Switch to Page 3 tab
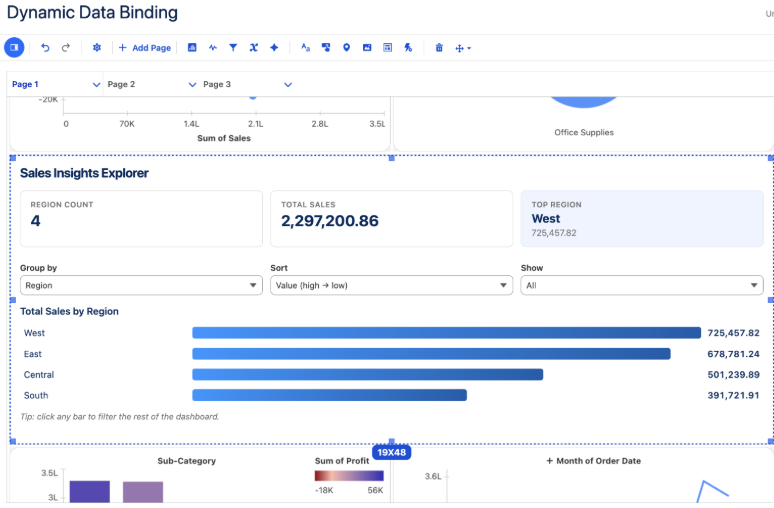 point(217,84)
